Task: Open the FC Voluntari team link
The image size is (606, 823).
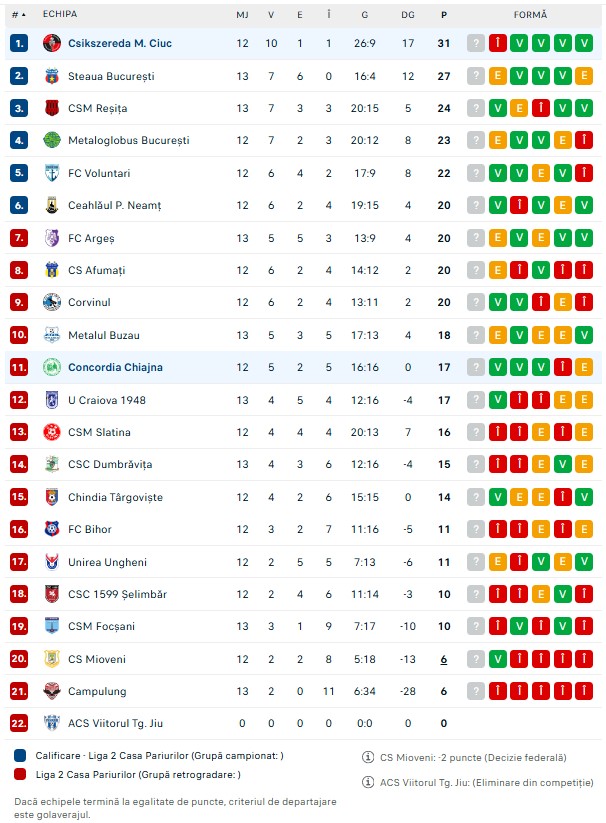Action: (99, 173)
